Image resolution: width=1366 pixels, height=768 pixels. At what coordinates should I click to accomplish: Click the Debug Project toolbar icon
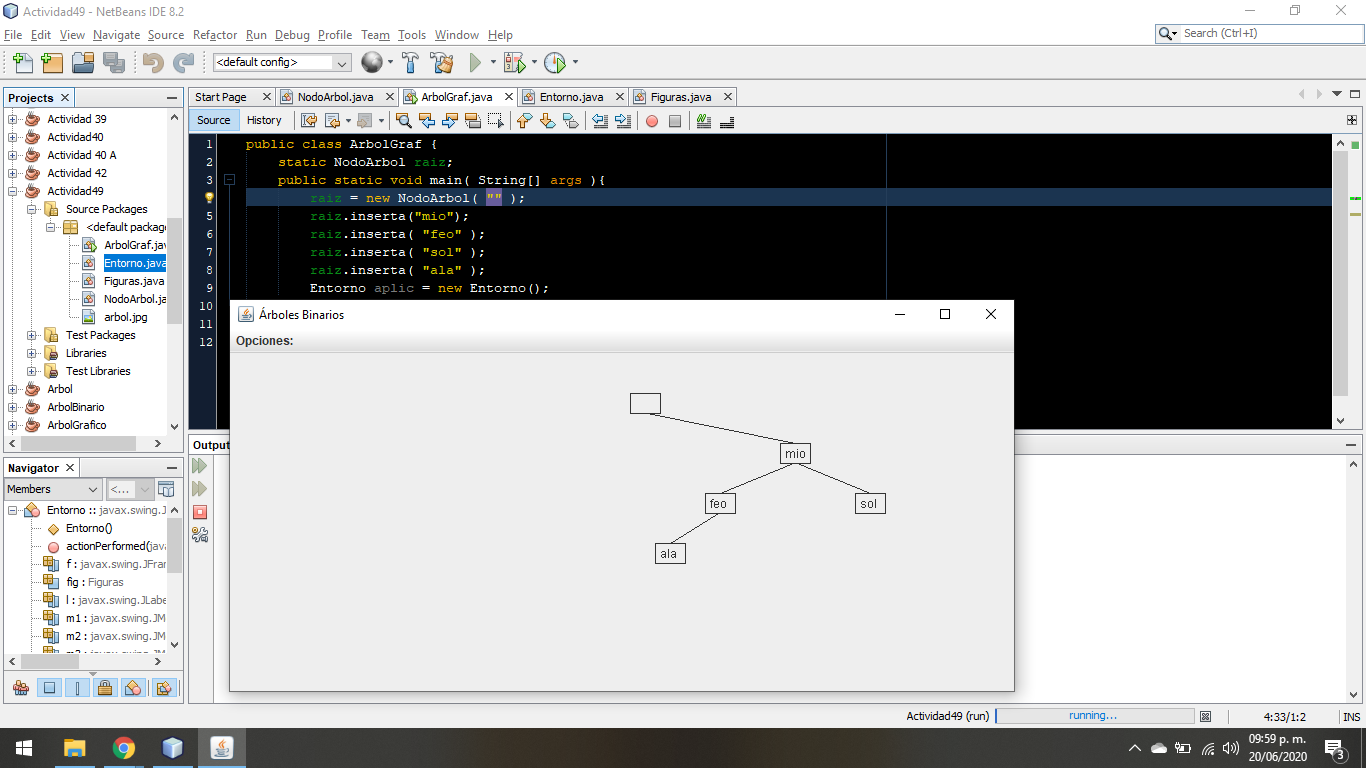tap(514, 63)
